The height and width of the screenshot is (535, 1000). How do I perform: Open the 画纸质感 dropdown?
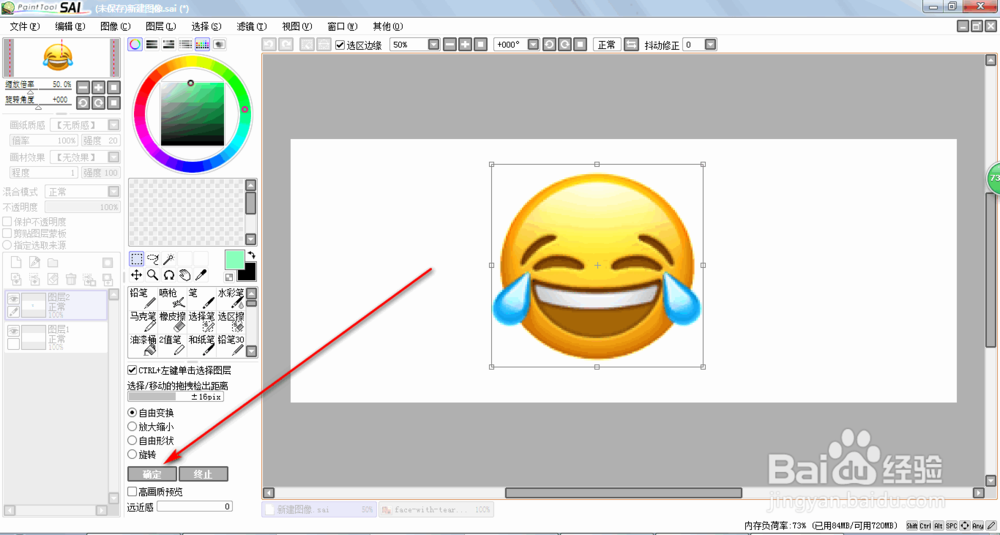[113, 125]
